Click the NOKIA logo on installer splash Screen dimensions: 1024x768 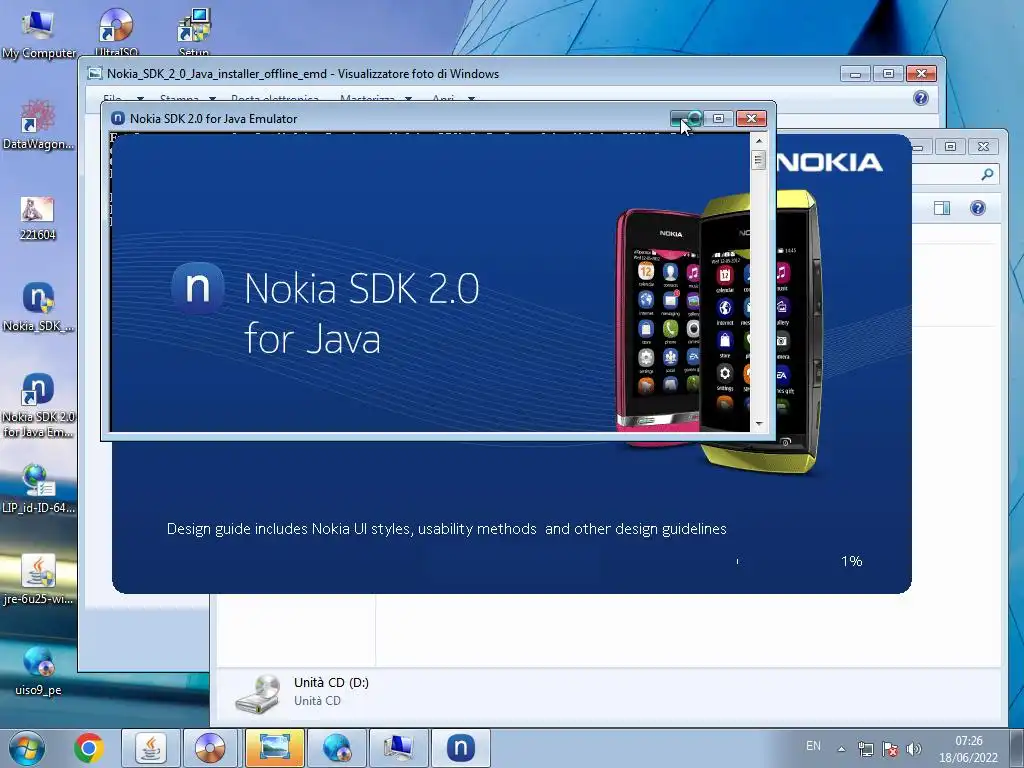(830, 163)
